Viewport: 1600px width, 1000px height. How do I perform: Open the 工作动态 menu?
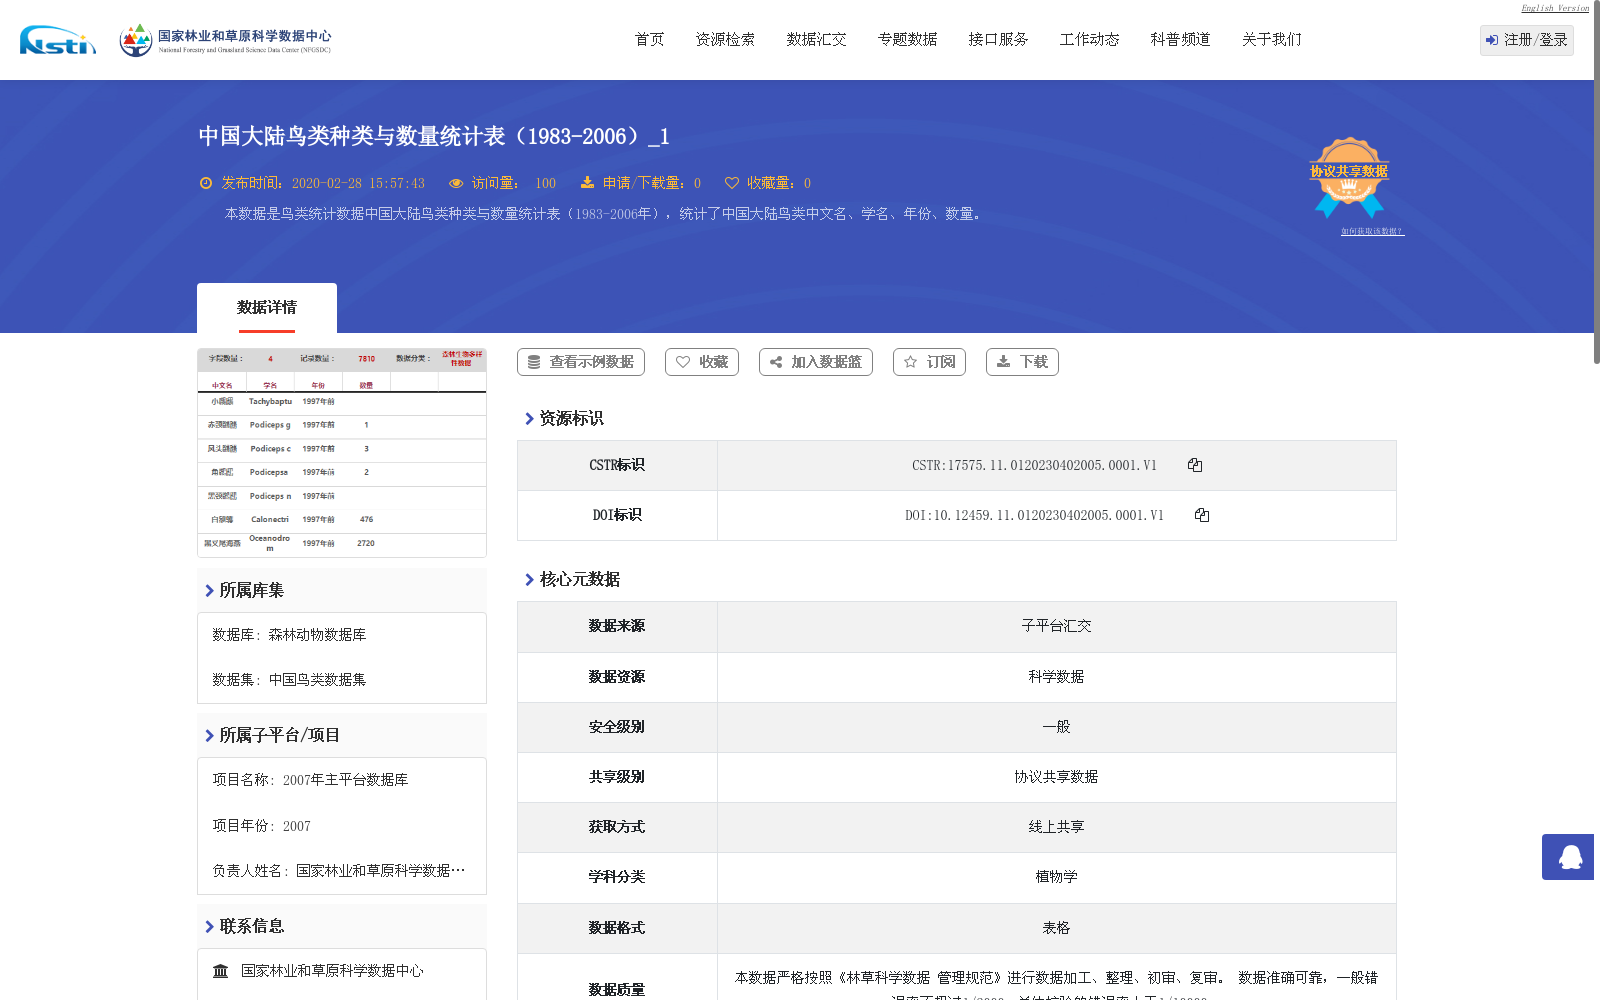pos(1089,40)
